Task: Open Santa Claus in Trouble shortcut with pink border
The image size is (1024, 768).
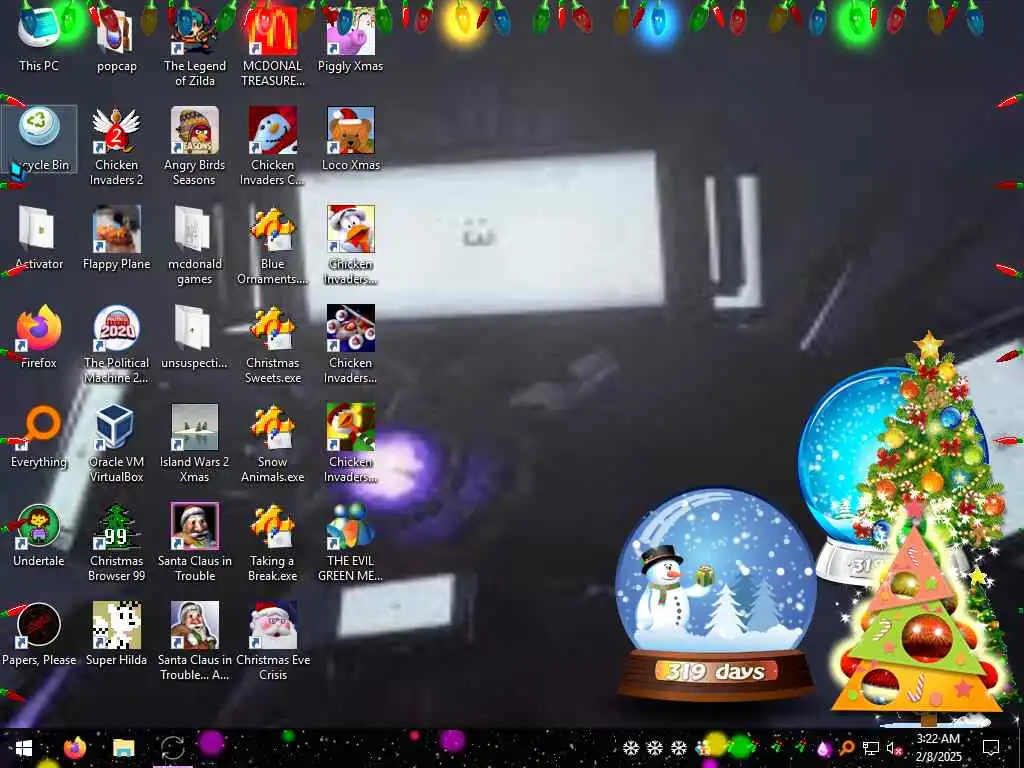Action: [x=195, y=542]
